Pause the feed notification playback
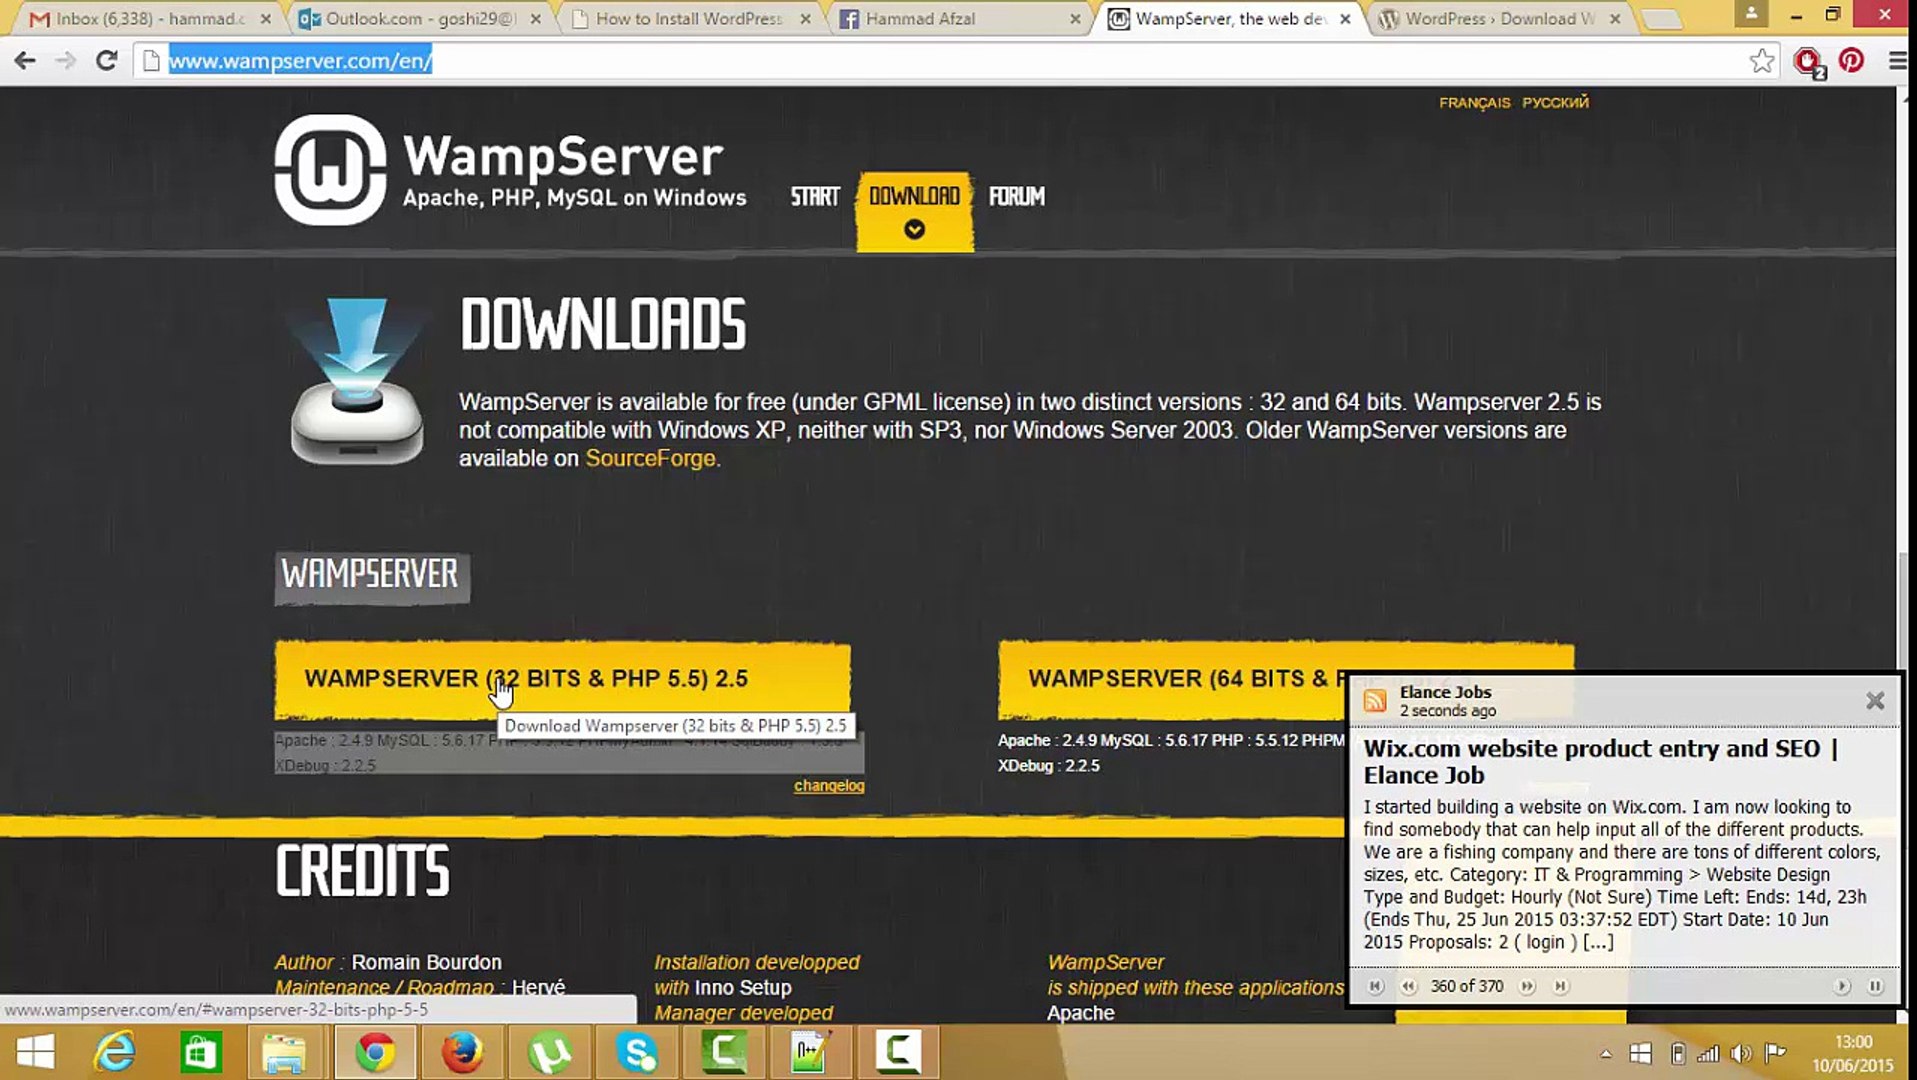The width and height of the screenshot is (1917, 1080). [1875, 986]
